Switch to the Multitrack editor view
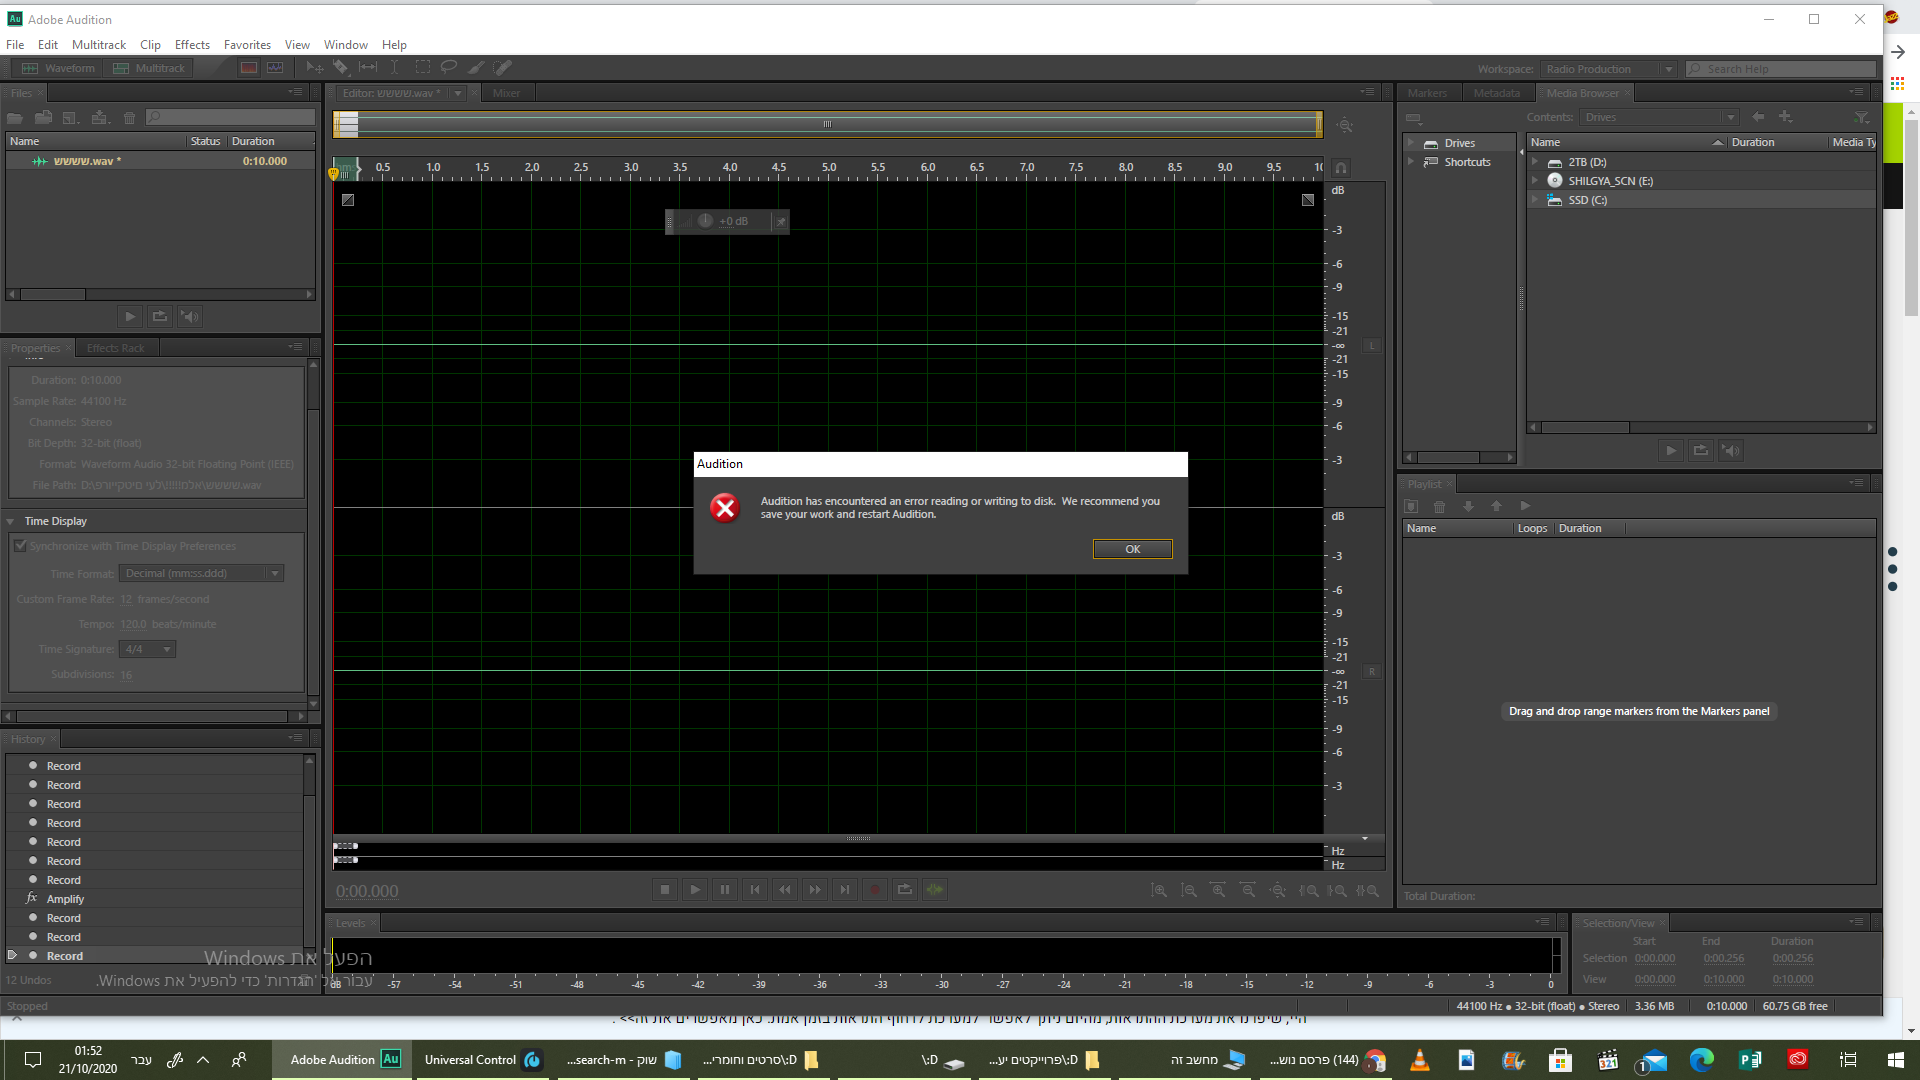Viewport: 1920px width, 1080px height. point(149,68)
